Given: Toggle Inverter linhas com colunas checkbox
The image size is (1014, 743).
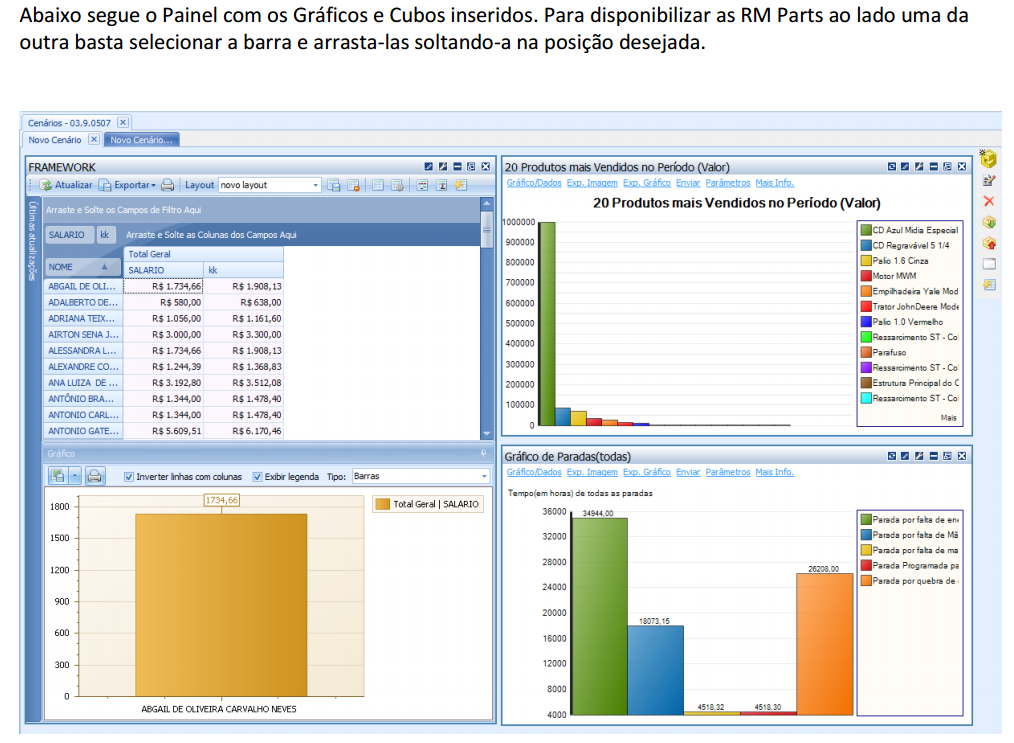Looking at the screenshot, I should [x=129, y=477].
